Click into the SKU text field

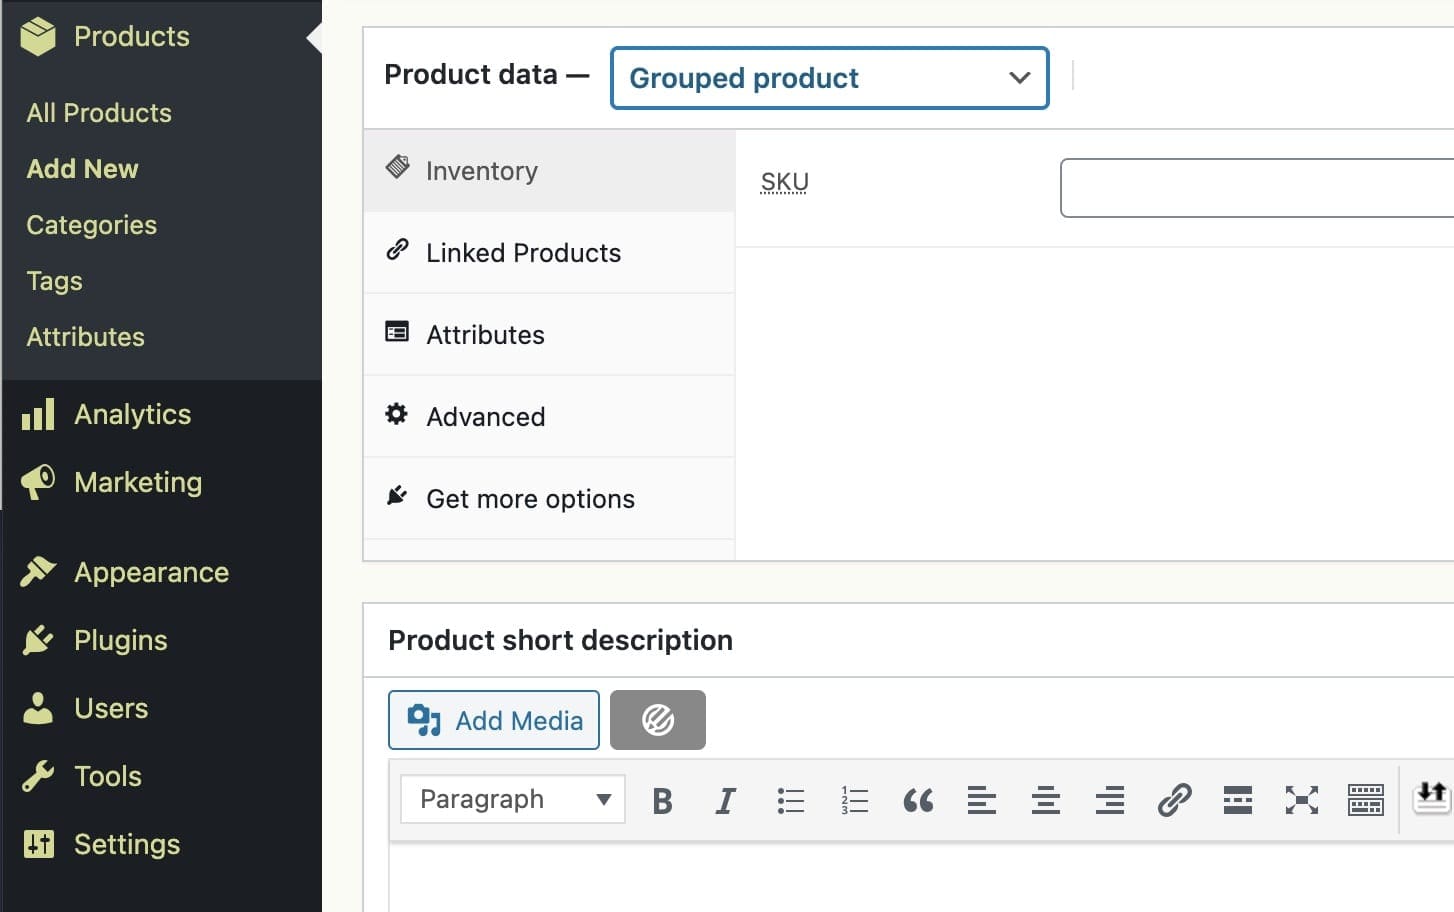tap(1256, 188)
